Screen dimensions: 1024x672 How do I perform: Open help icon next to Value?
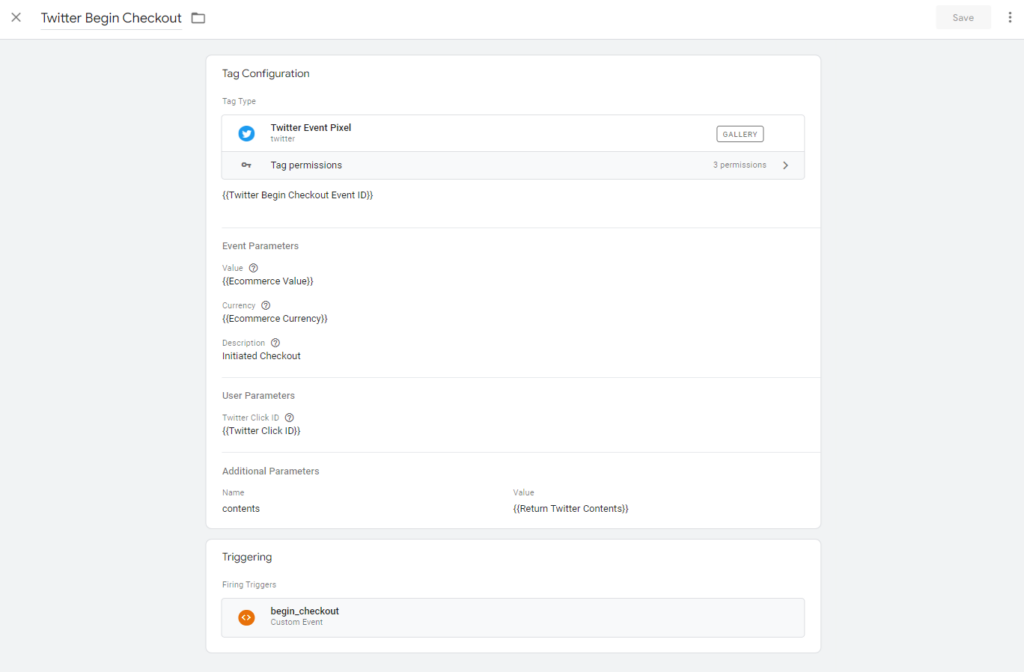pyautogui.click(x=253, y=268)
